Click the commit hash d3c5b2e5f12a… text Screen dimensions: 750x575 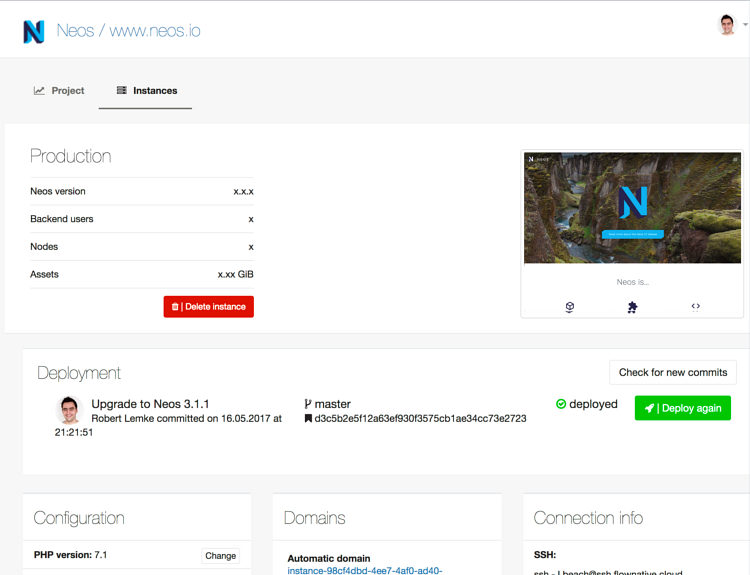tap(420, 419)
